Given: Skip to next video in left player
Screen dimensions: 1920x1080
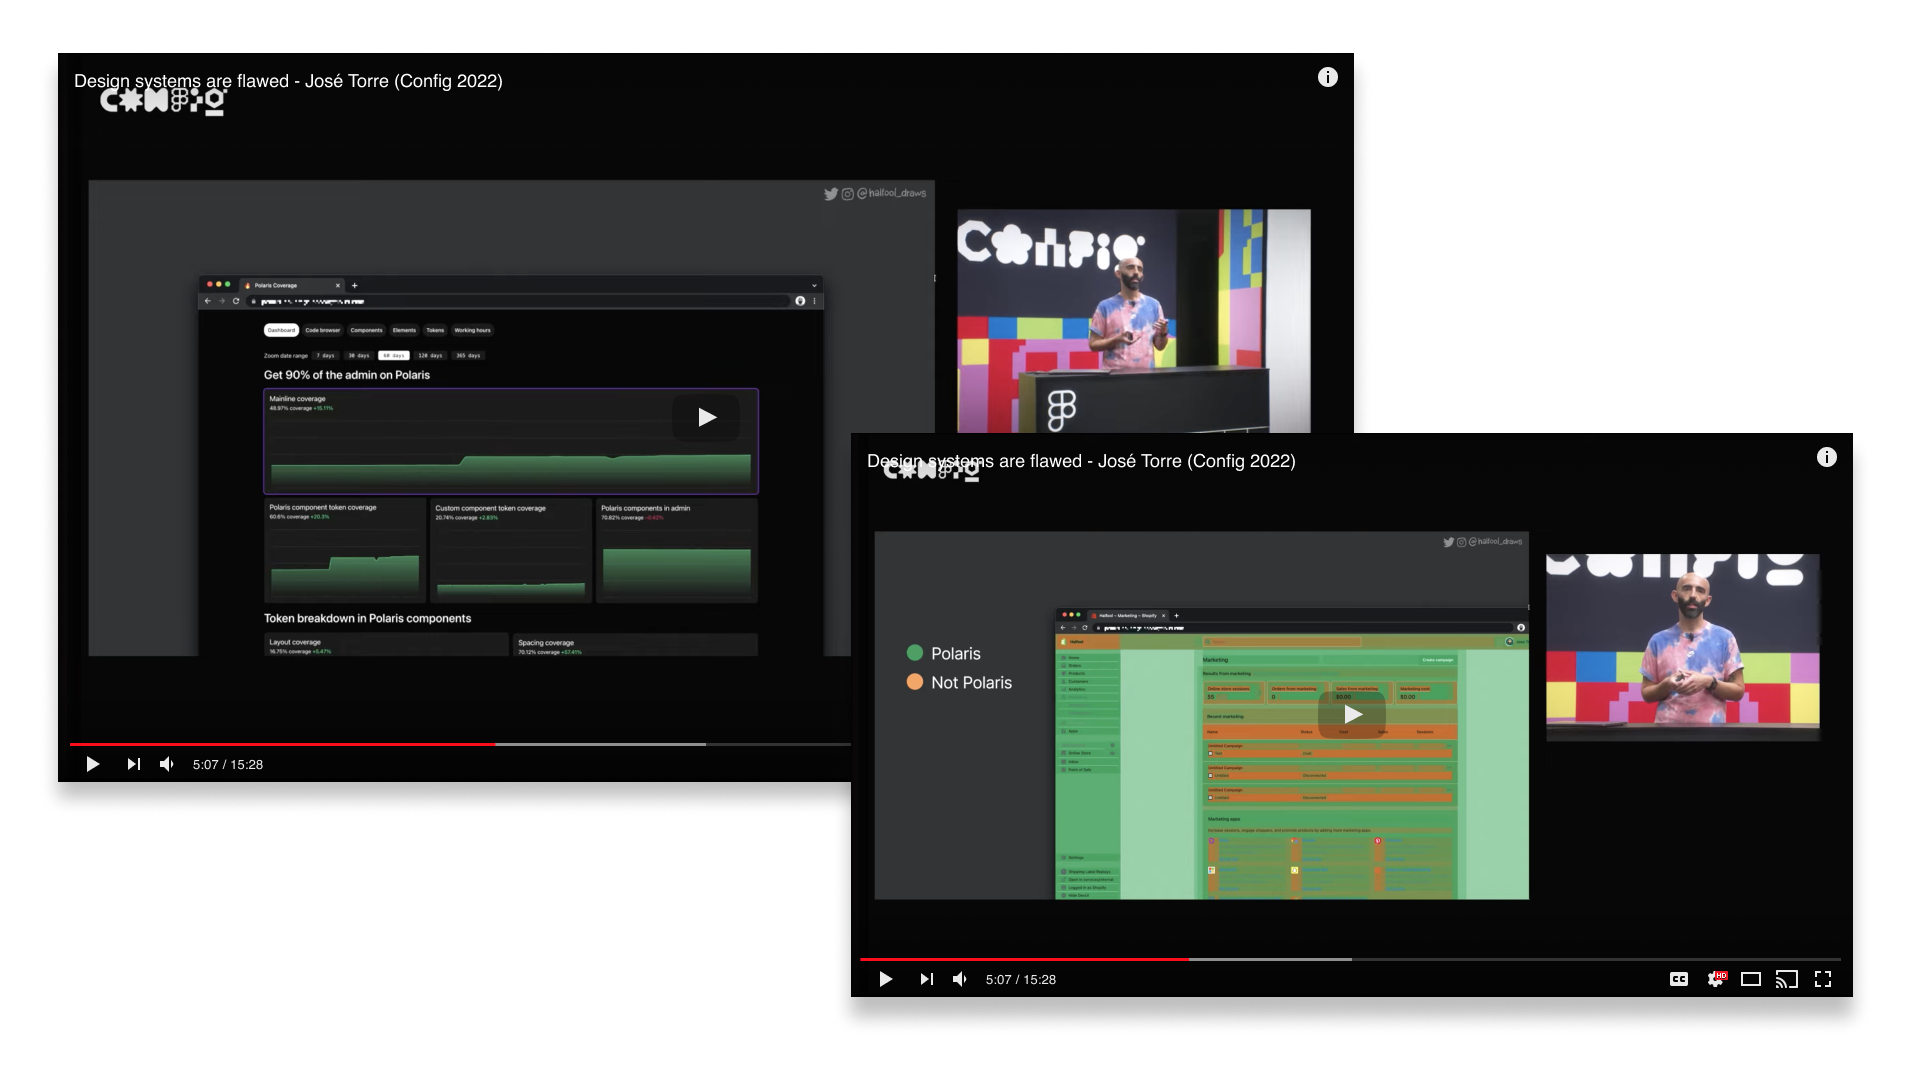Looking at the screenshot, I should tap(133, 764).
